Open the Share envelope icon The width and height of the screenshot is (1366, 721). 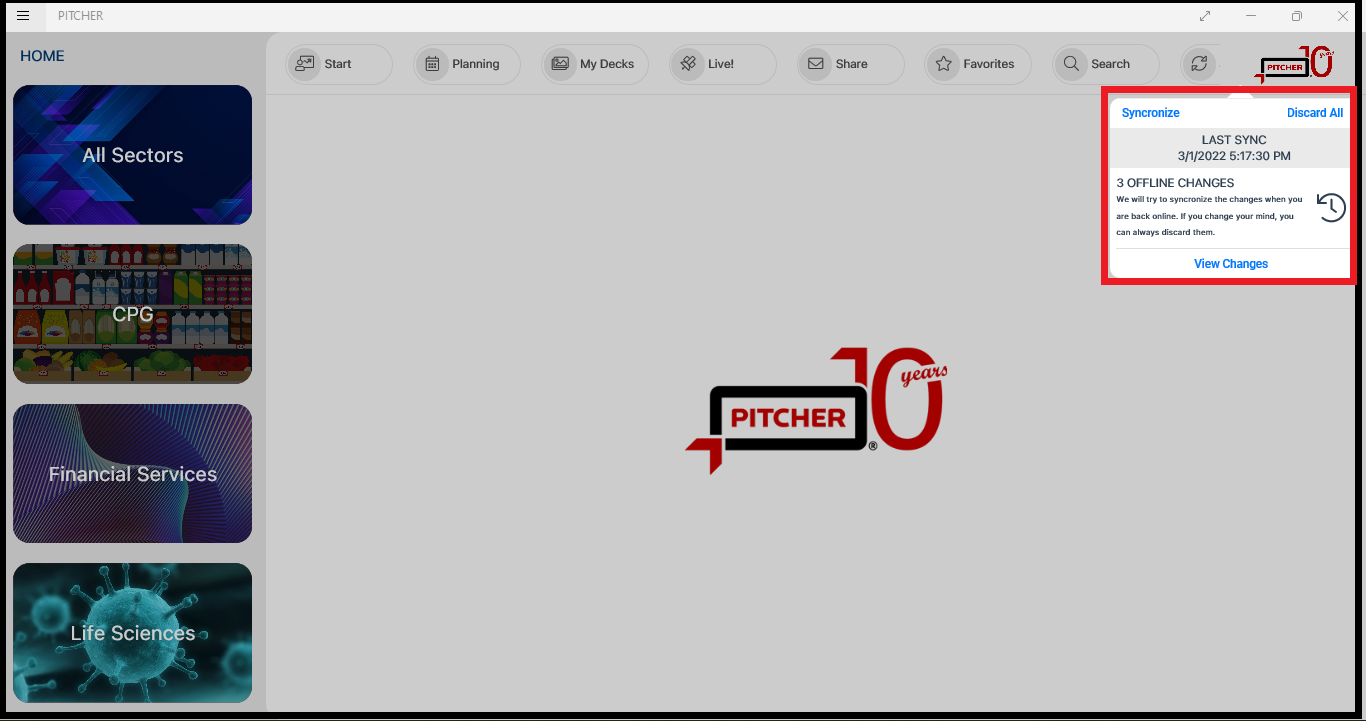(815, 63)
